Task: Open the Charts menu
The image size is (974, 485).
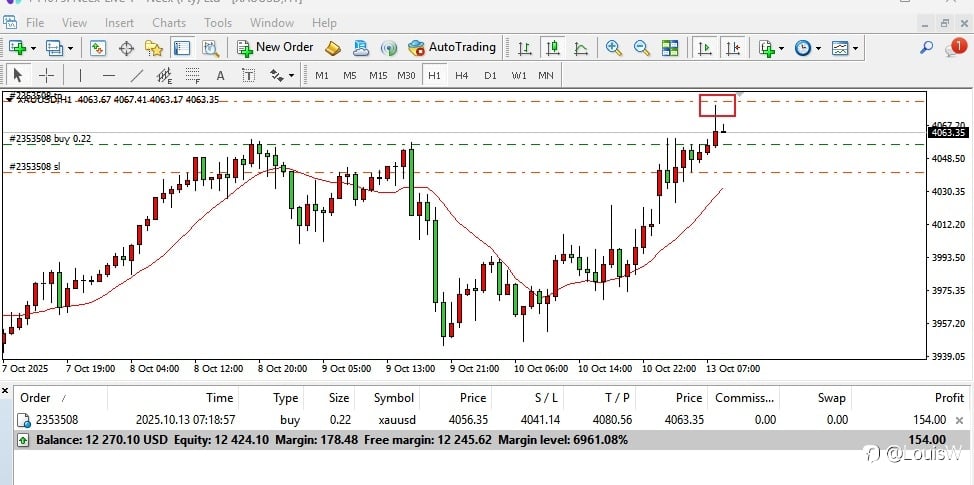Action: 169,23
